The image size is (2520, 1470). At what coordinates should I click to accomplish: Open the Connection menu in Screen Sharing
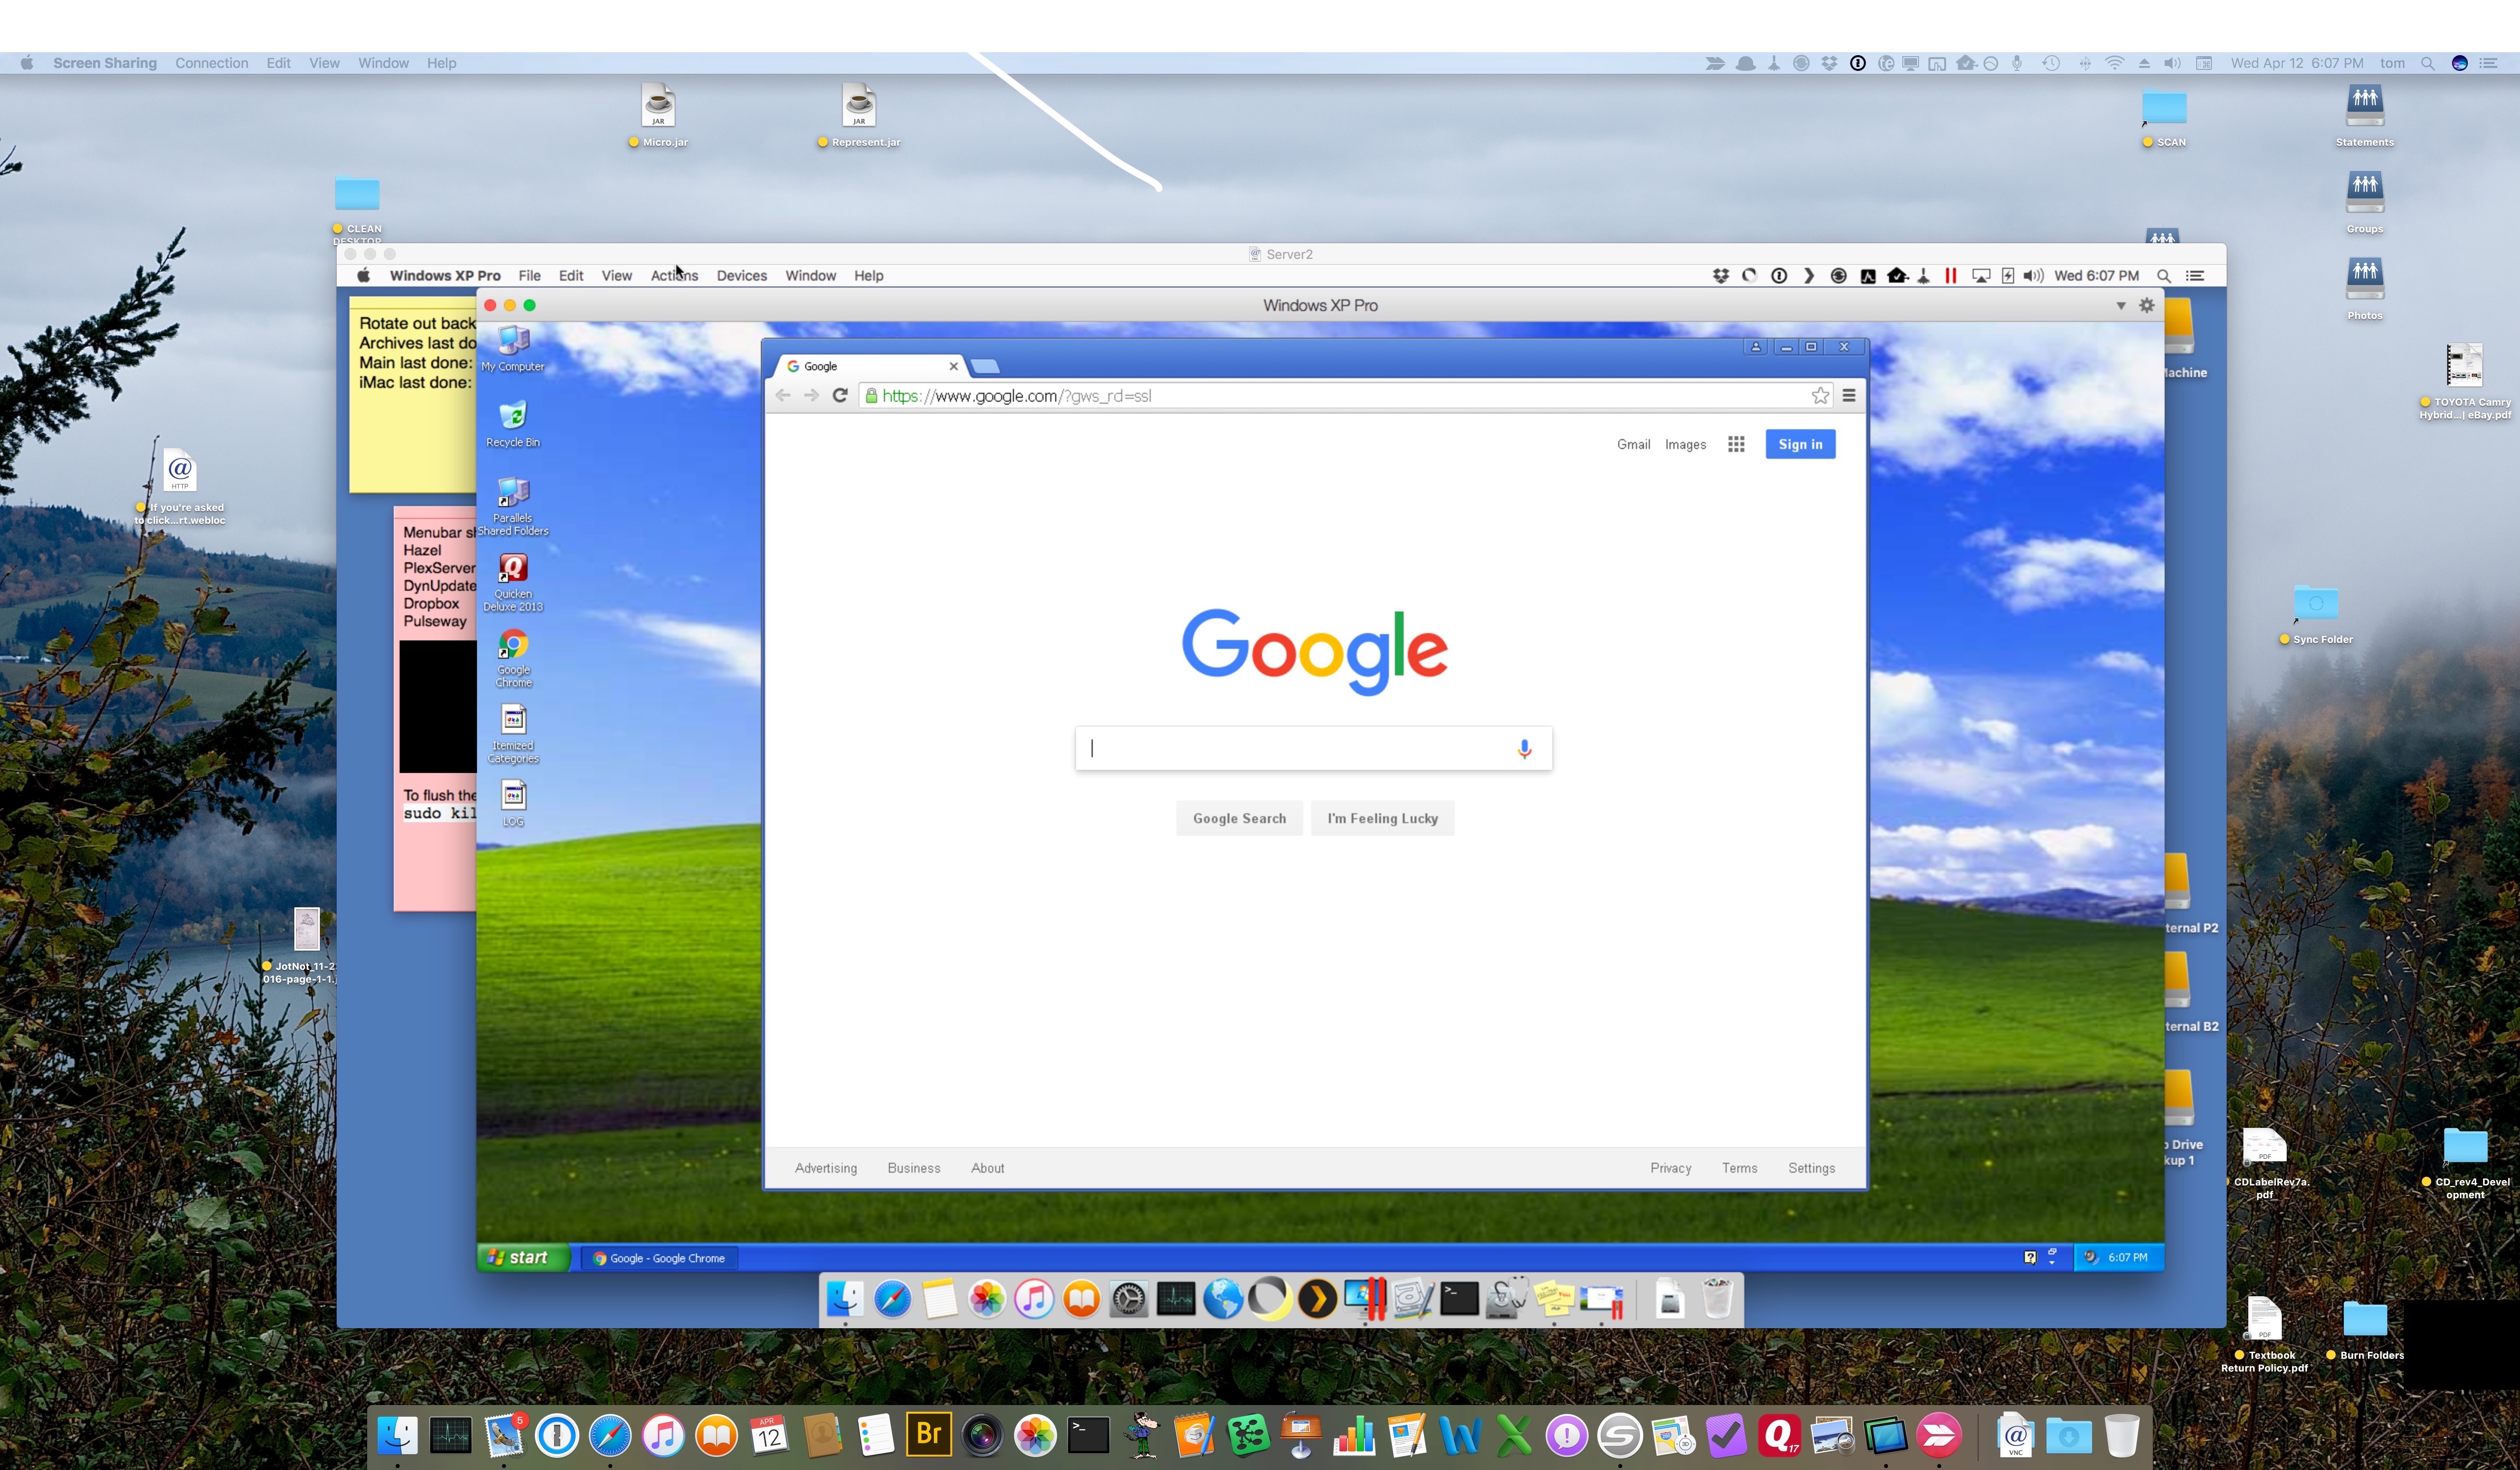point(211,63)
